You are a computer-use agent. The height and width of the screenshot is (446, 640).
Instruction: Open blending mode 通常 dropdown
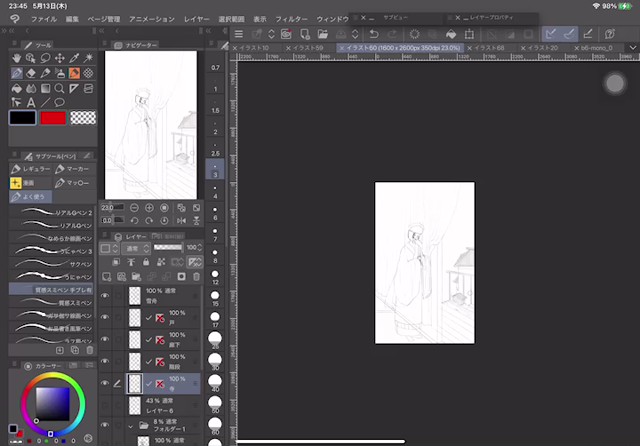tap(136, 248)
